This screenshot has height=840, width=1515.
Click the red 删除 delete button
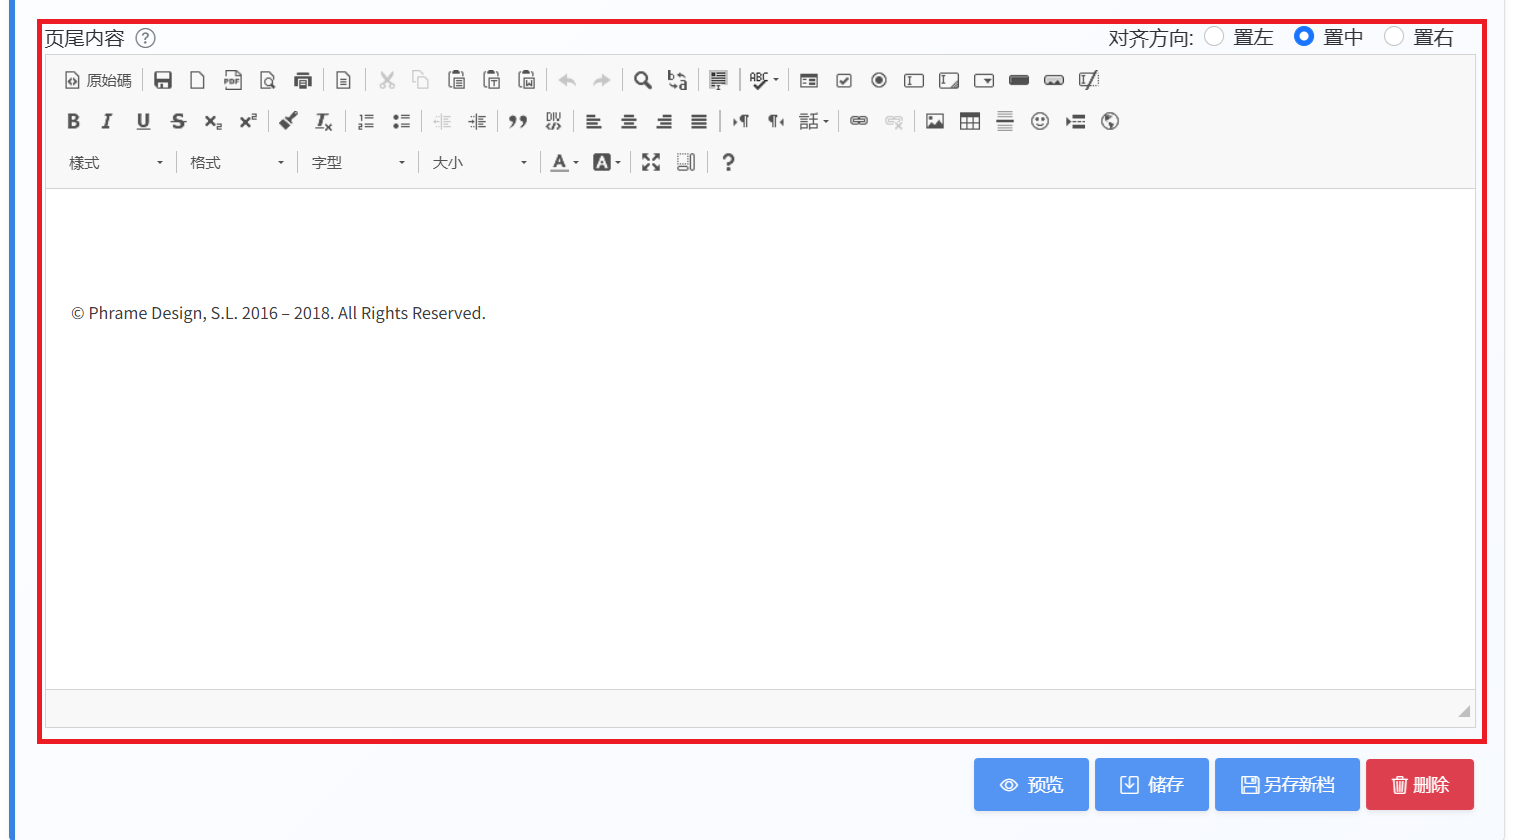pyautogui.click(x=1420, y=784)
